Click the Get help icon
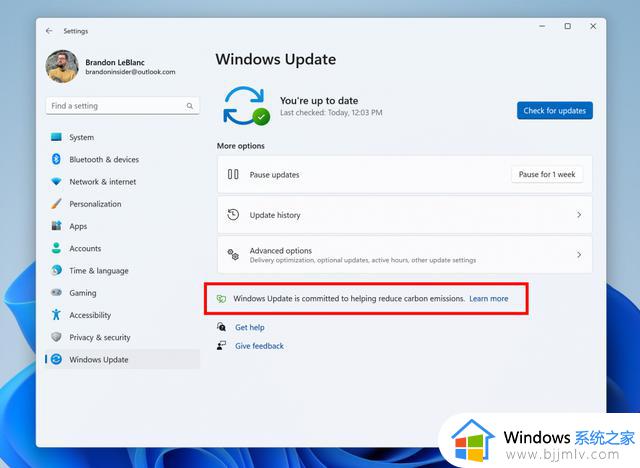 click(x=221, y=327)
